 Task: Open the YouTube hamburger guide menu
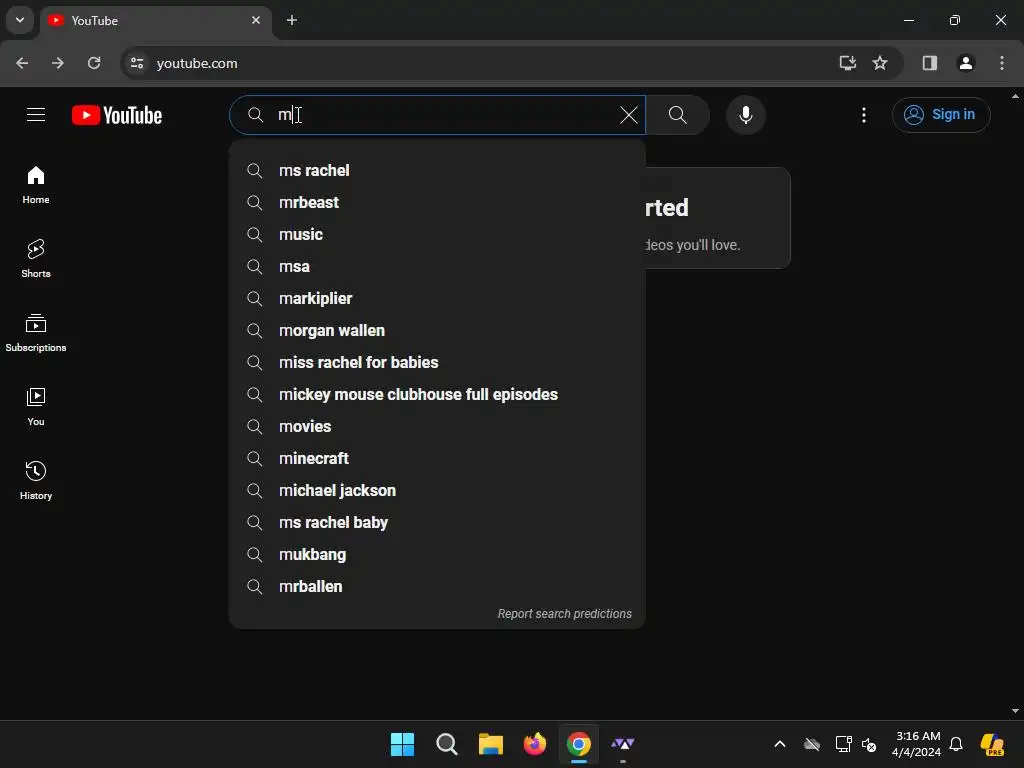36,115
